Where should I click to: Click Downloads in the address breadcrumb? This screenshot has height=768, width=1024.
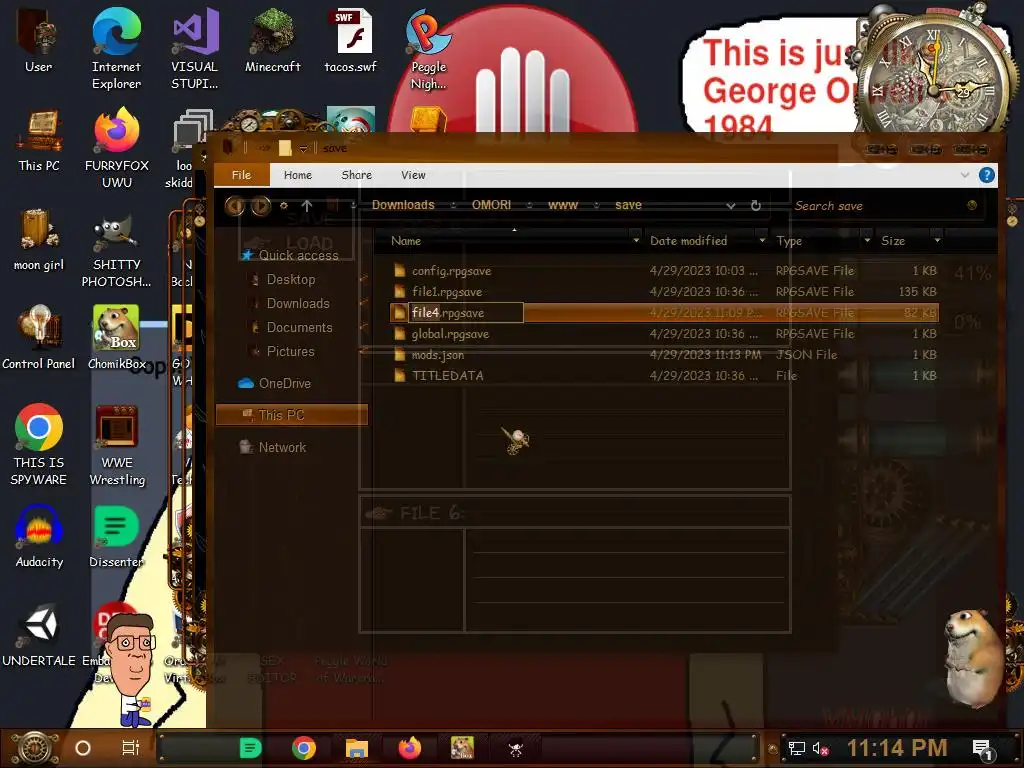coord(403,205)
